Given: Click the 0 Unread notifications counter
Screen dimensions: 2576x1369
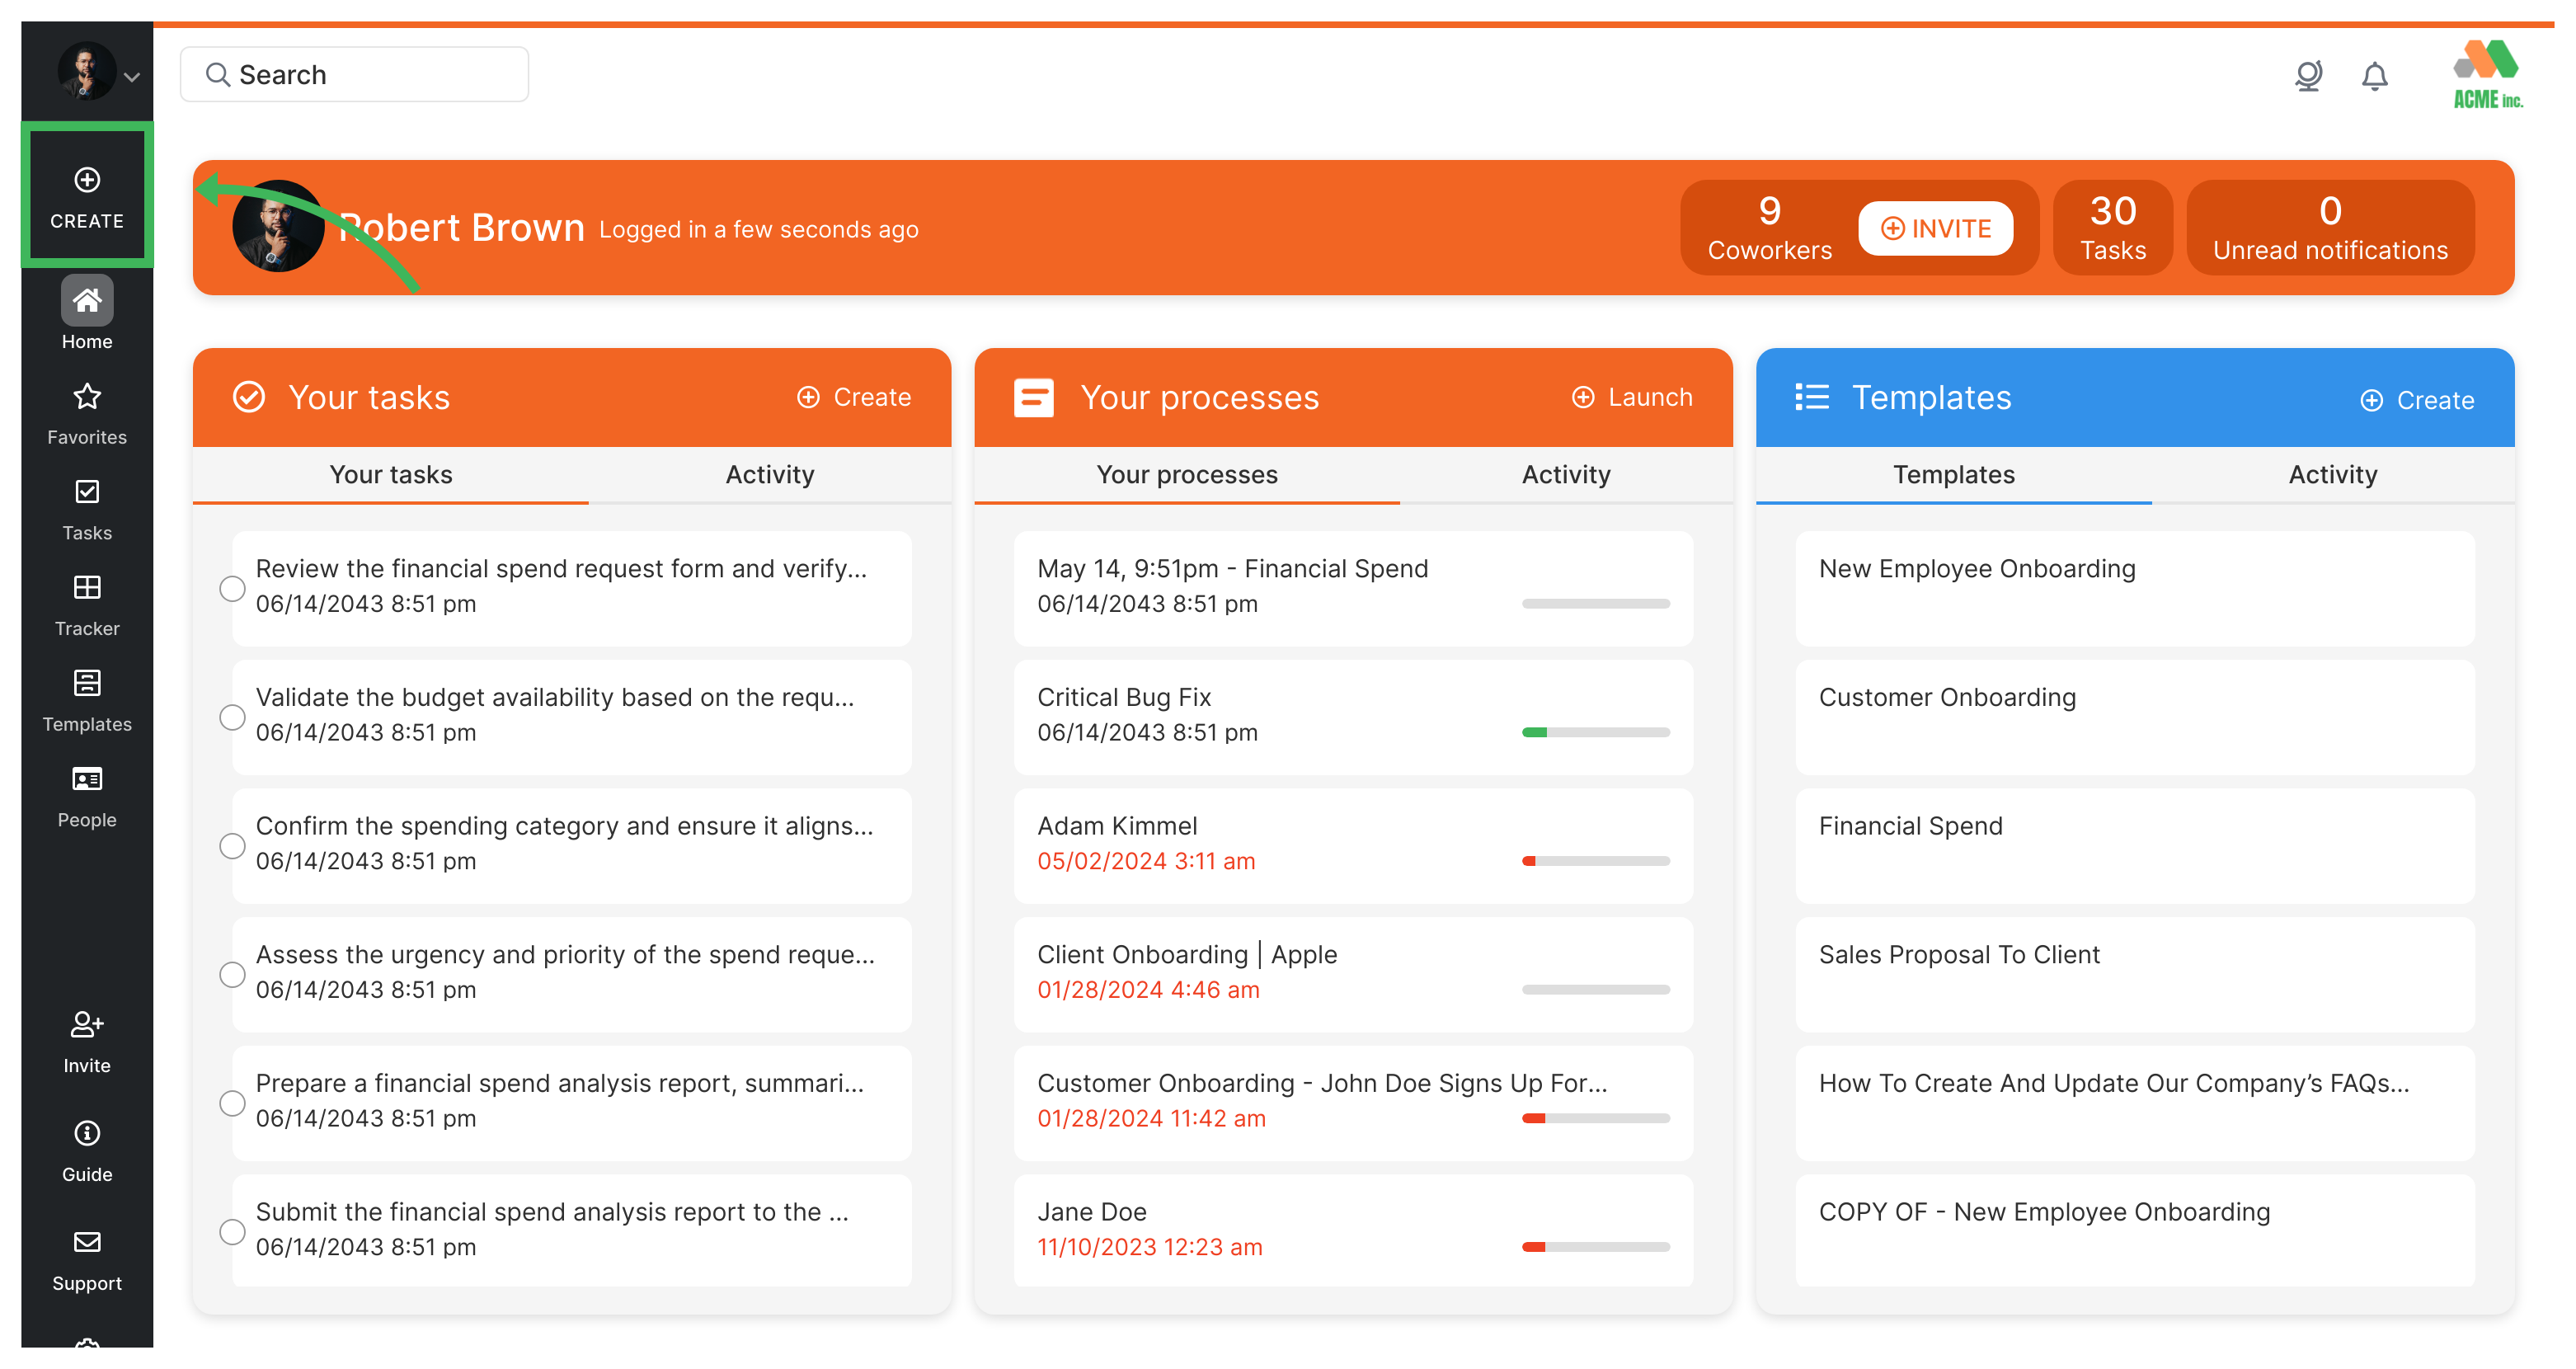Looking at the screenshot, I should tap(2330, 228).
